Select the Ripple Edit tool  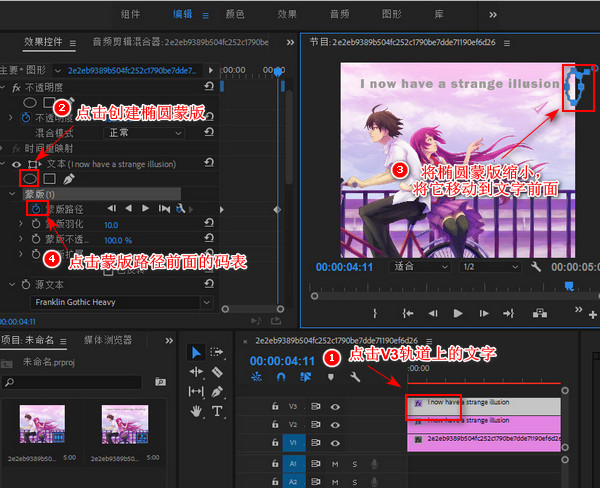coord(196,372)
